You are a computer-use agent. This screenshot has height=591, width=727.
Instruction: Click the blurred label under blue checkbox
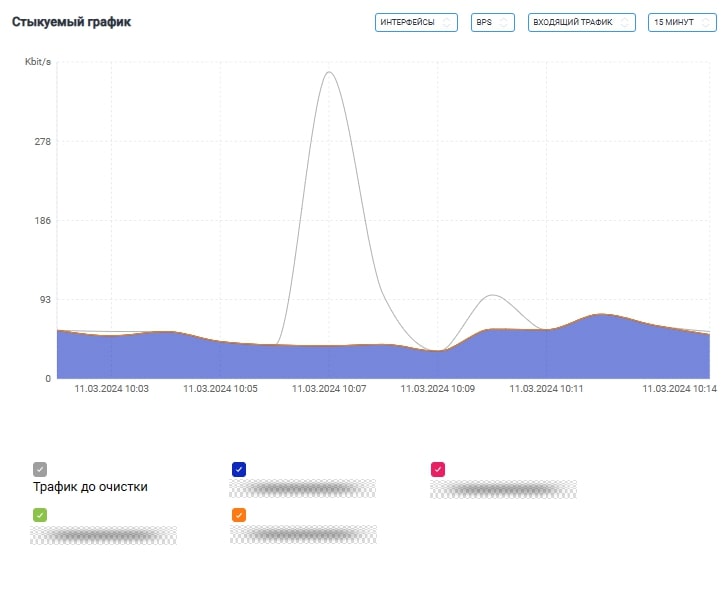click(303, 489)
